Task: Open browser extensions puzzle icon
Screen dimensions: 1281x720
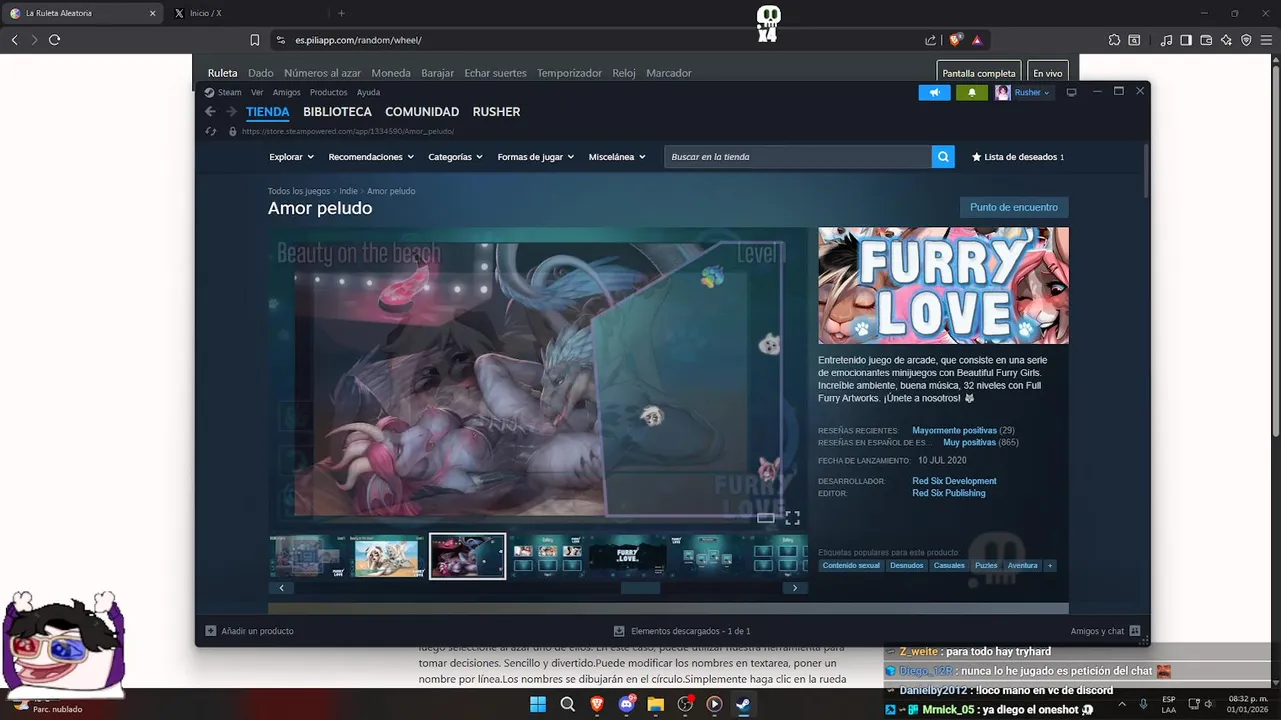Action: [1114, 40]
